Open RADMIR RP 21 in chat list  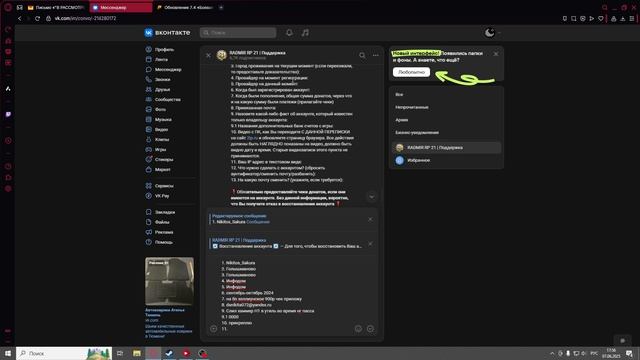pyautogui.click(x=447, y=147)
